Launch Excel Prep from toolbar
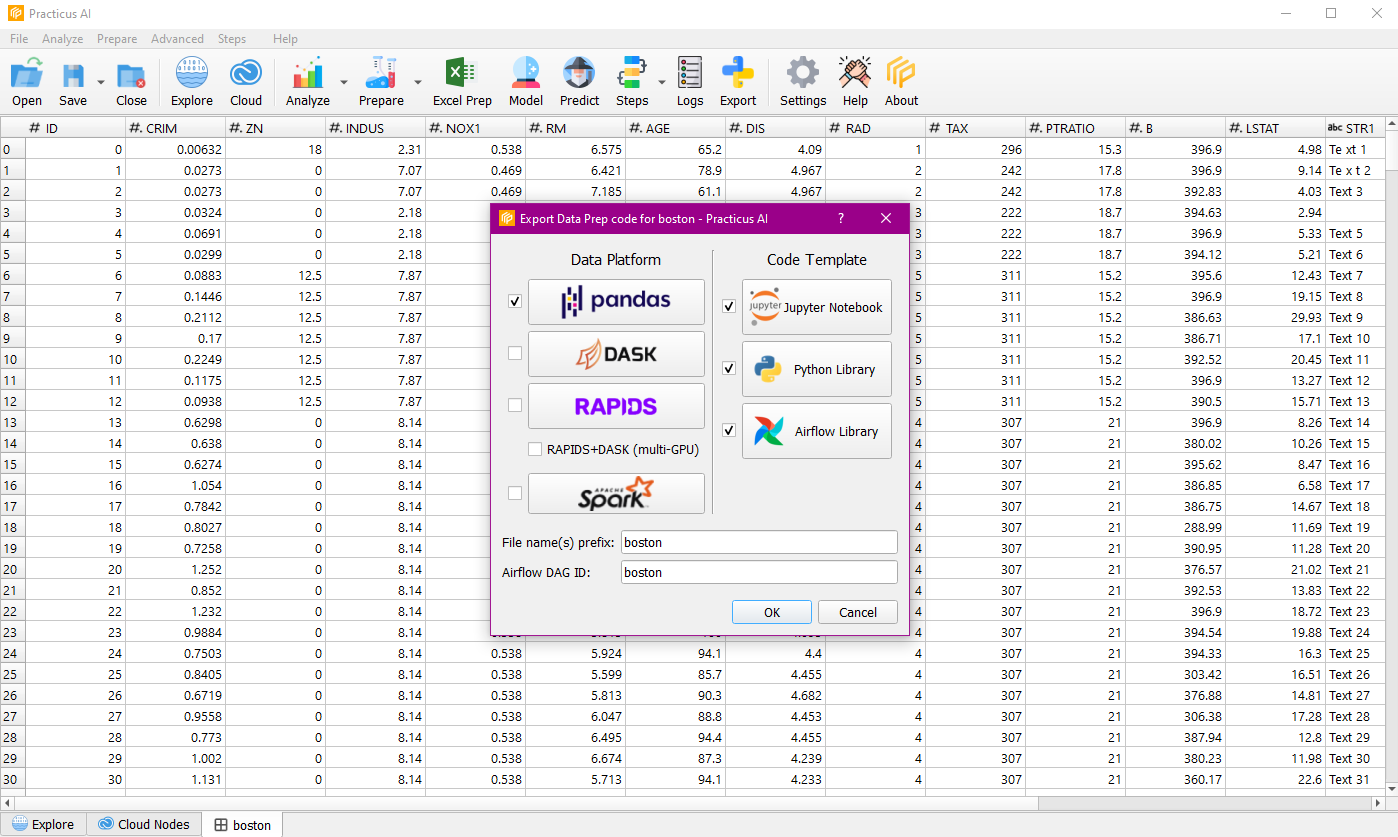This screenshot has height=837, width=1398. point(462,82)
